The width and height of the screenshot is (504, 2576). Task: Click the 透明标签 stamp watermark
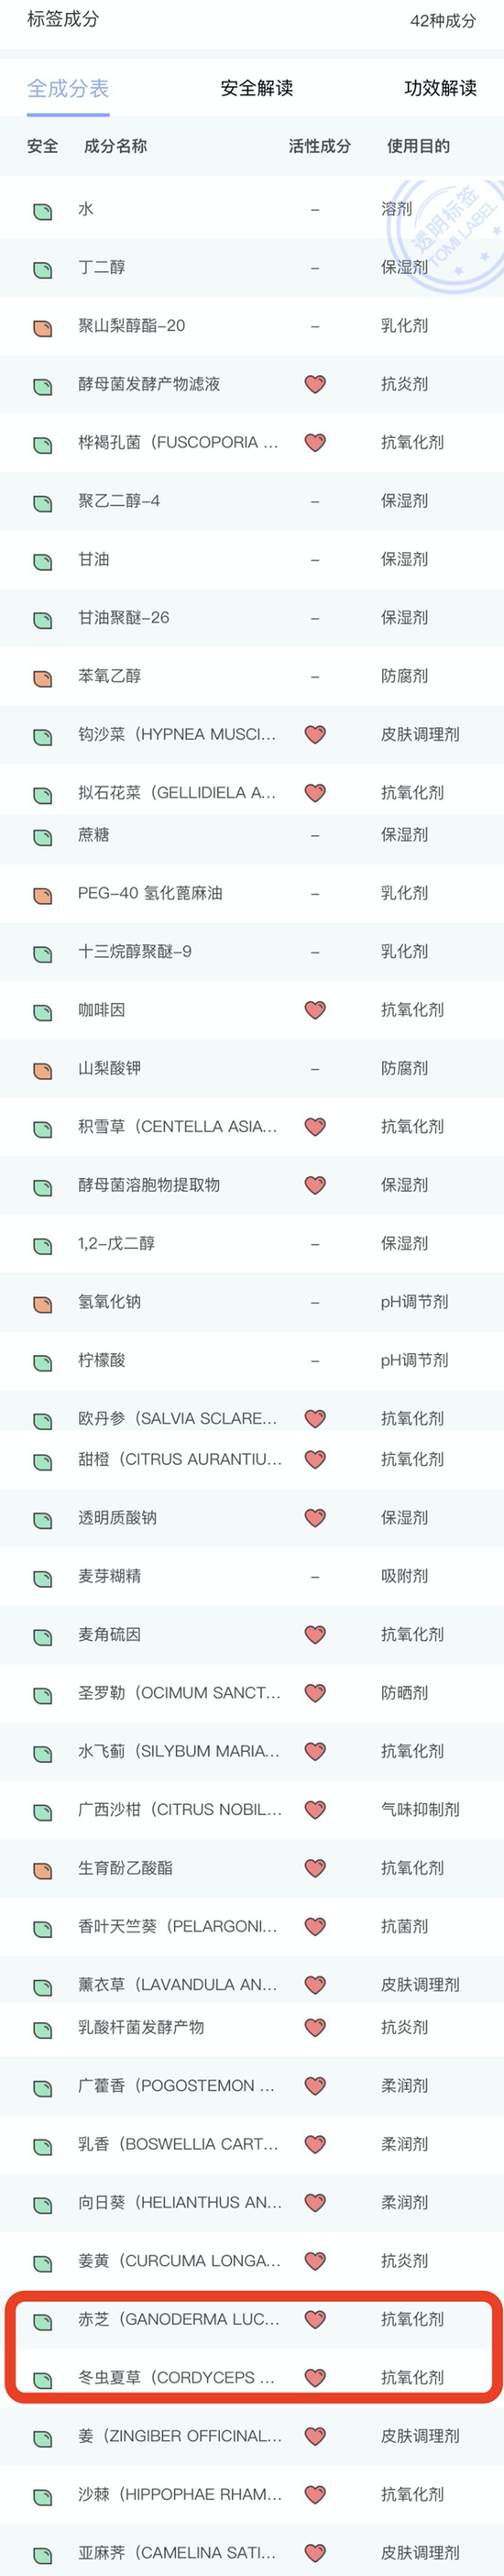tap(446, 236)
